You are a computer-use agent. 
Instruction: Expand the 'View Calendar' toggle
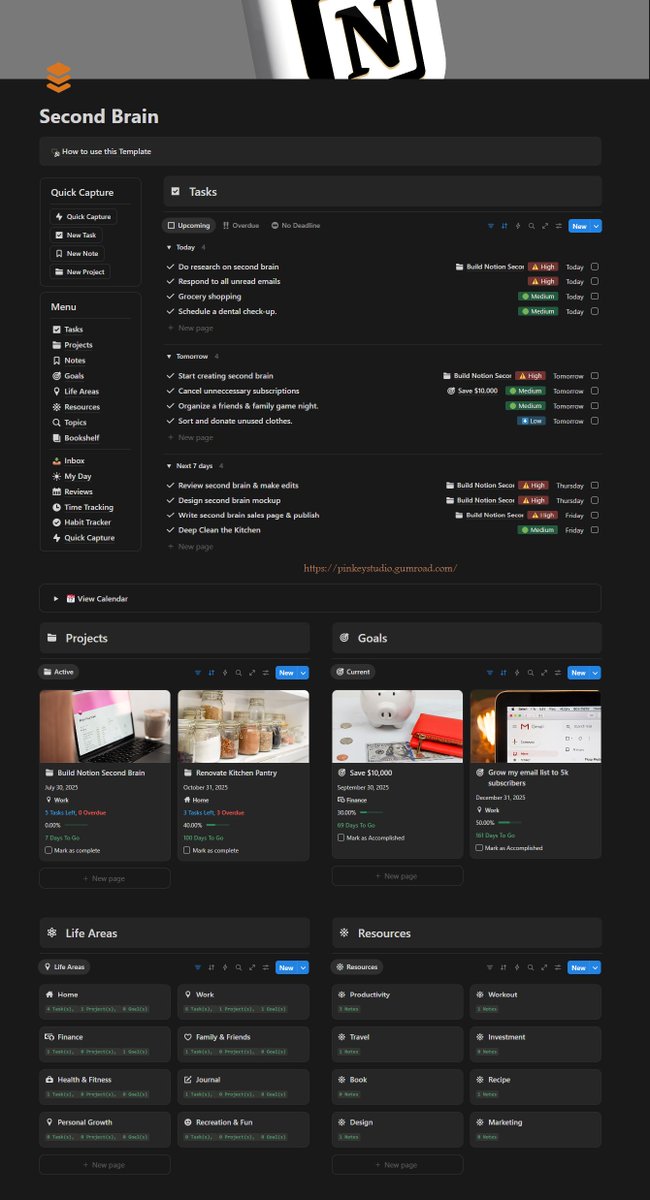point(56,599)
